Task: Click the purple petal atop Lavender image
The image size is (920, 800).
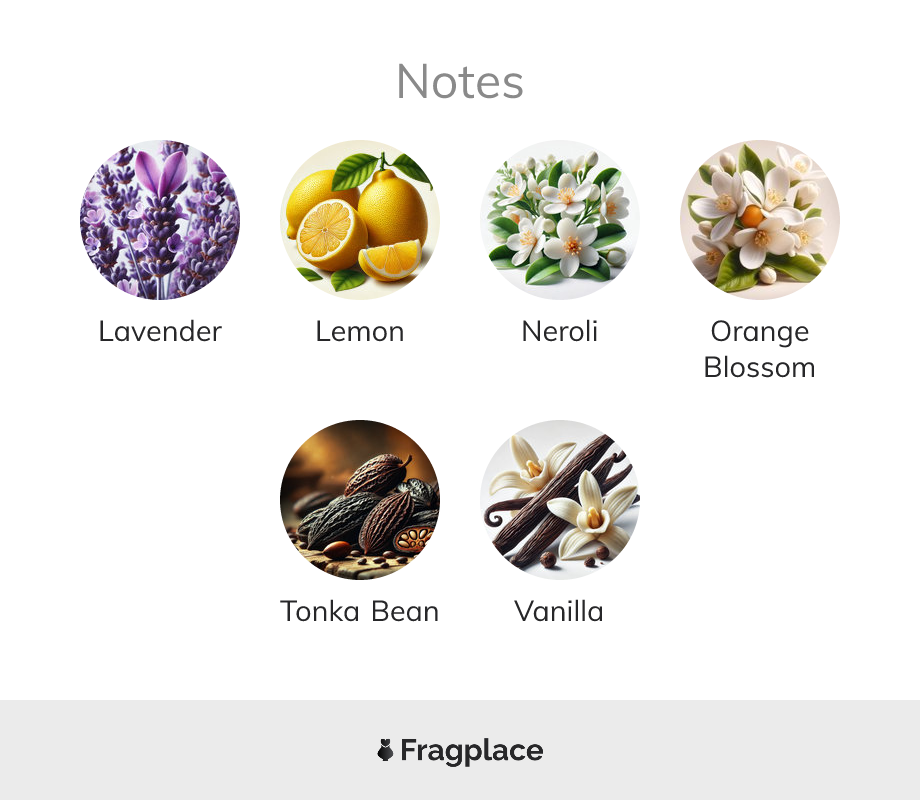Action: click(x=161, y=172)
